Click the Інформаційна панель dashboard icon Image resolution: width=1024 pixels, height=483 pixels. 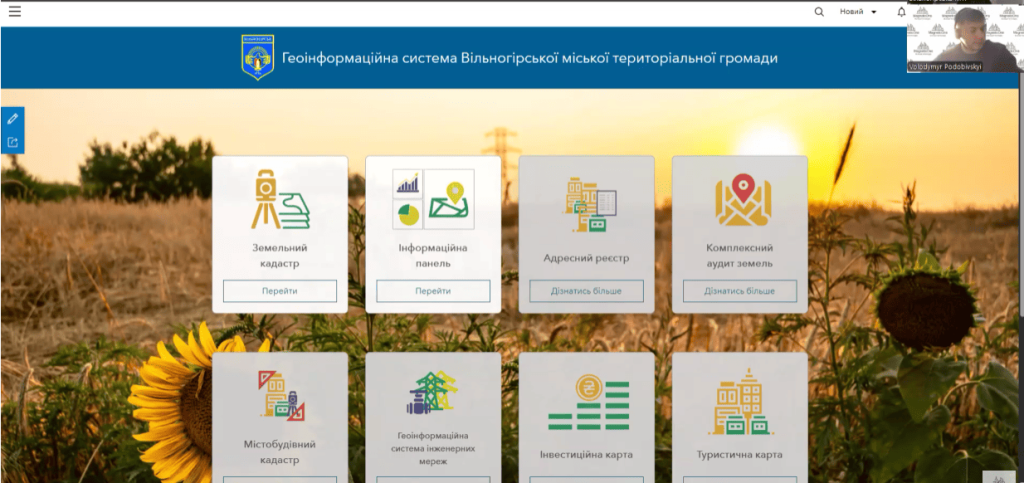pyautogui.click(x=434, y=199)
